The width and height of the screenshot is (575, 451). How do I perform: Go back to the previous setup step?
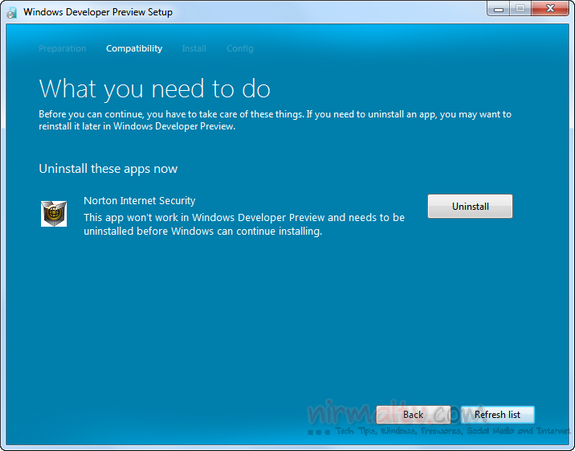(413, 415)
